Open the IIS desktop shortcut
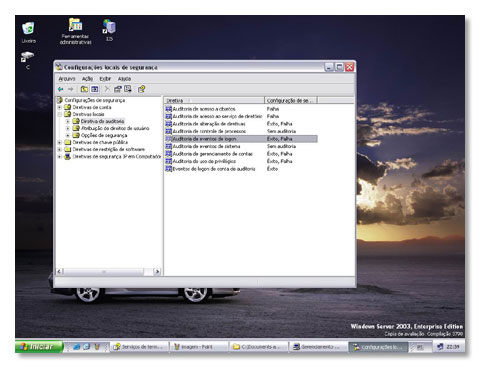 coord(109,30)
